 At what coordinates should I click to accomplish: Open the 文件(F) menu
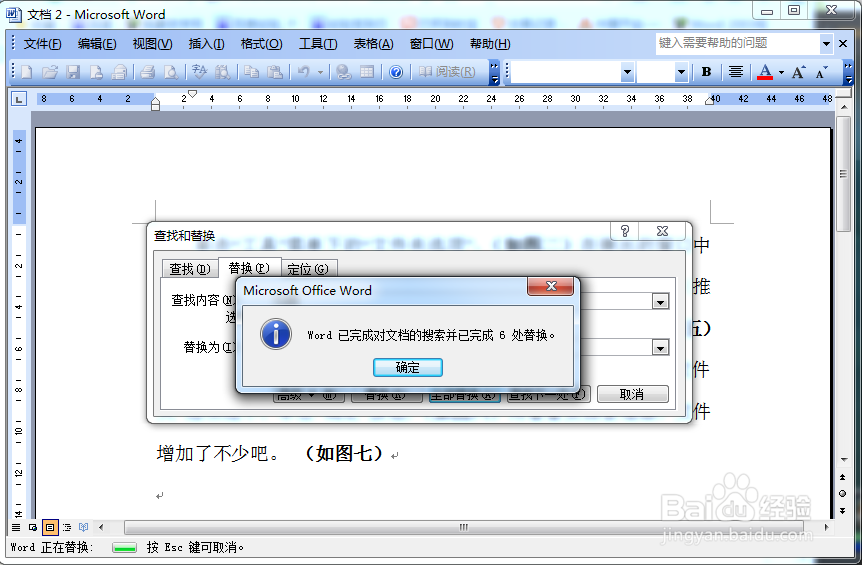[x=42, y=44]
